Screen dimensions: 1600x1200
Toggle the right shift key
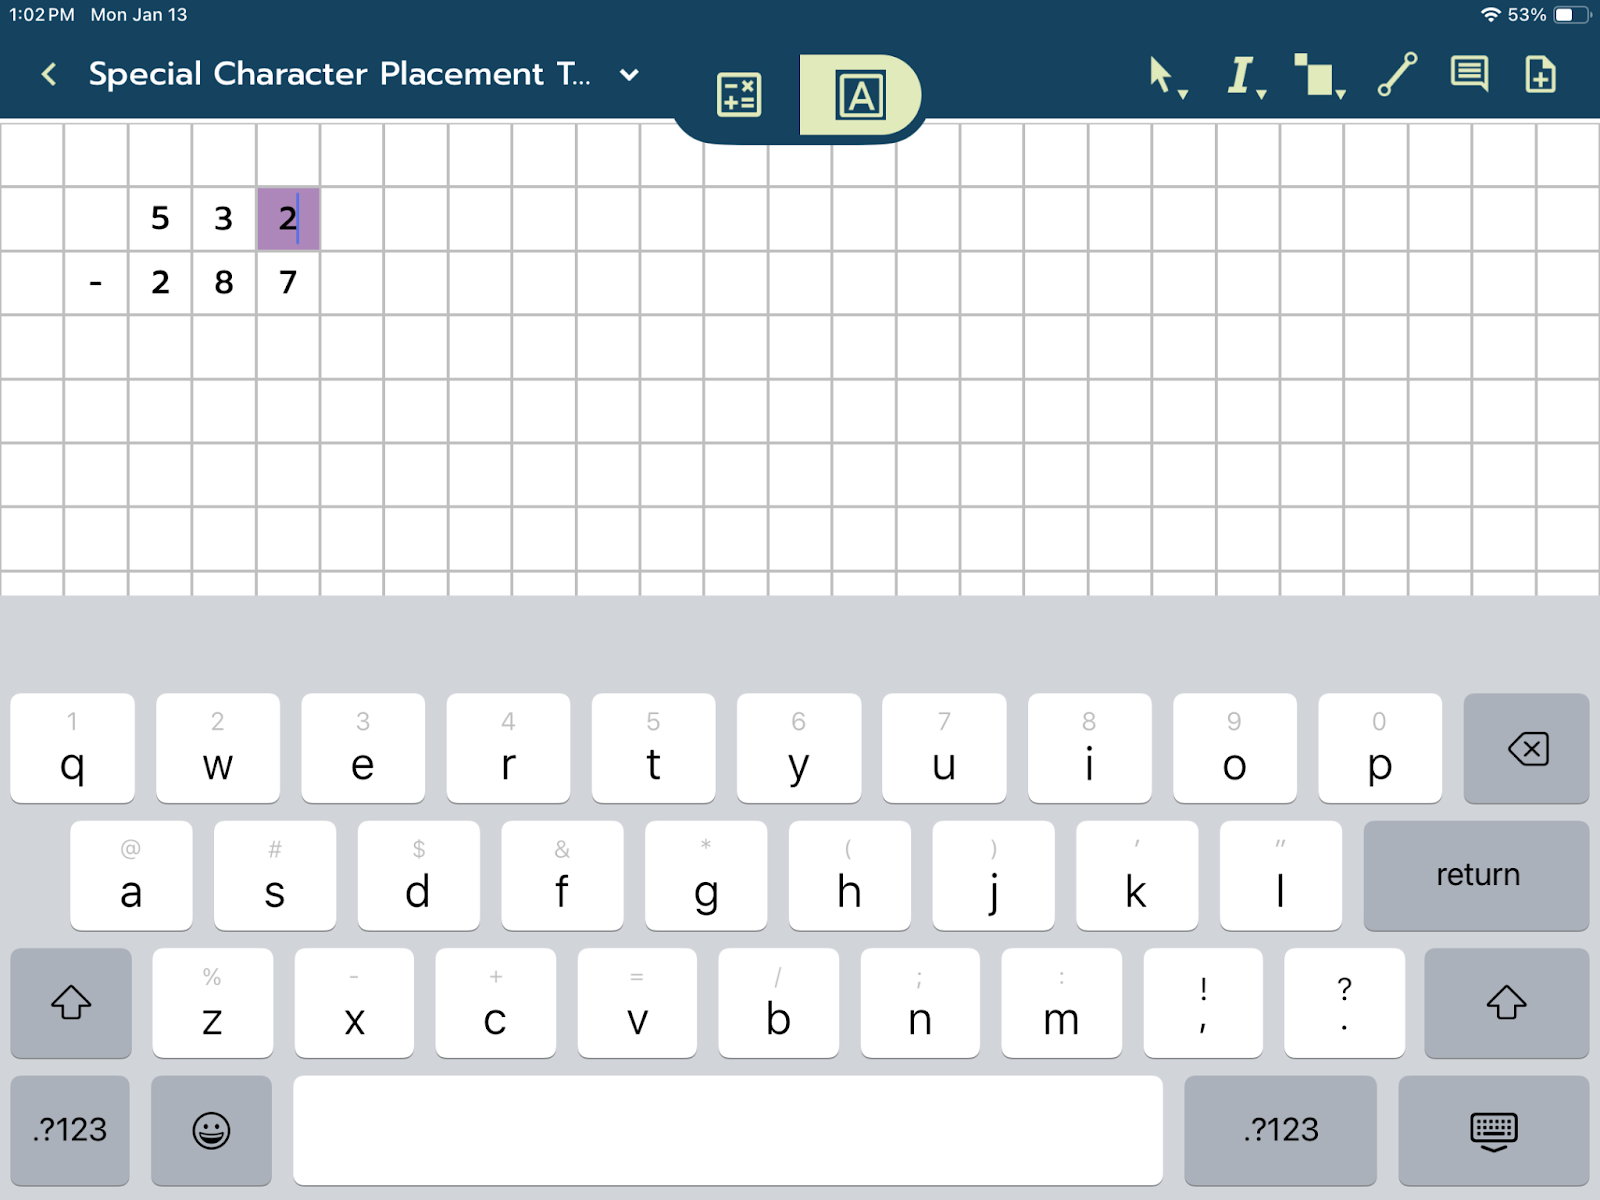[1506, 1002]
